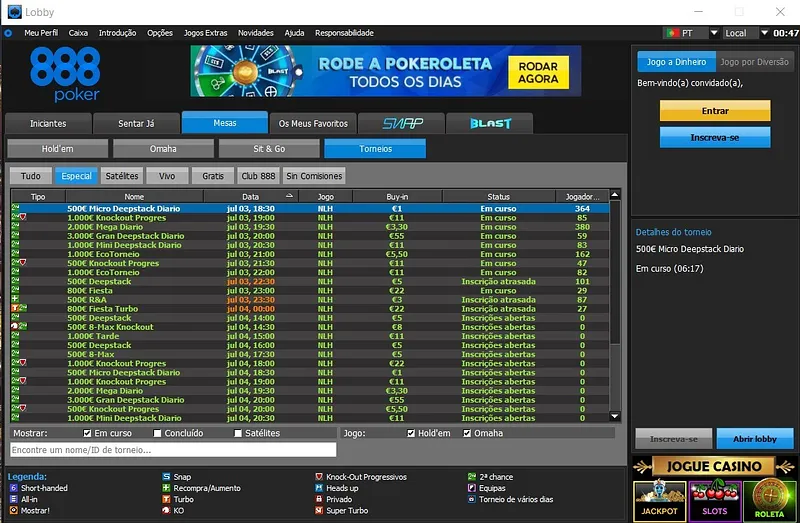The image size is (800, 523).
Task: Sort tournaments by the Data column
Action: click(x=250, y=197)
